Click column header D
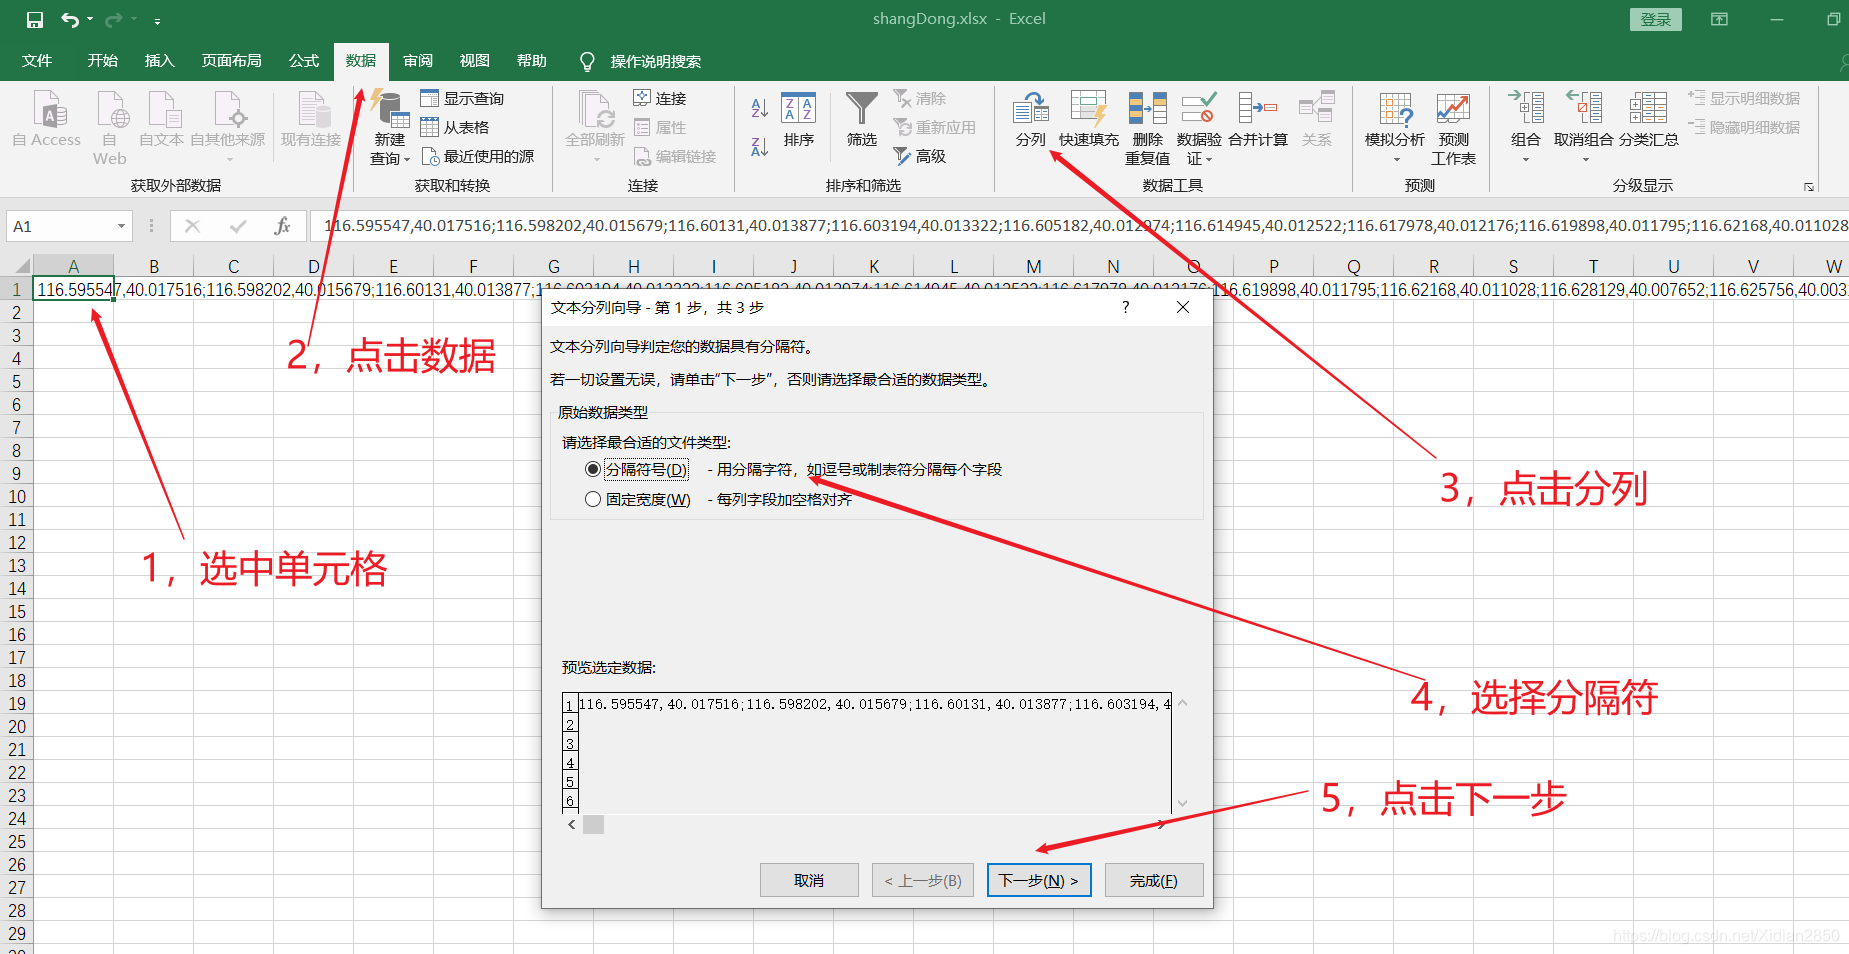Screen dimensions: 1849x954 click(x=314, y=266)
